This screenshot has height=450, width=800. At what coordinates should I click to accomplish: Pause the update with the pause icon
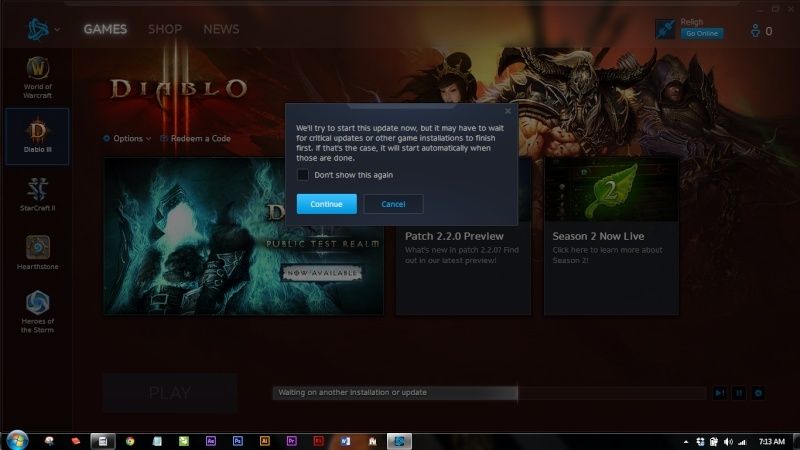[x=739, y=393]
